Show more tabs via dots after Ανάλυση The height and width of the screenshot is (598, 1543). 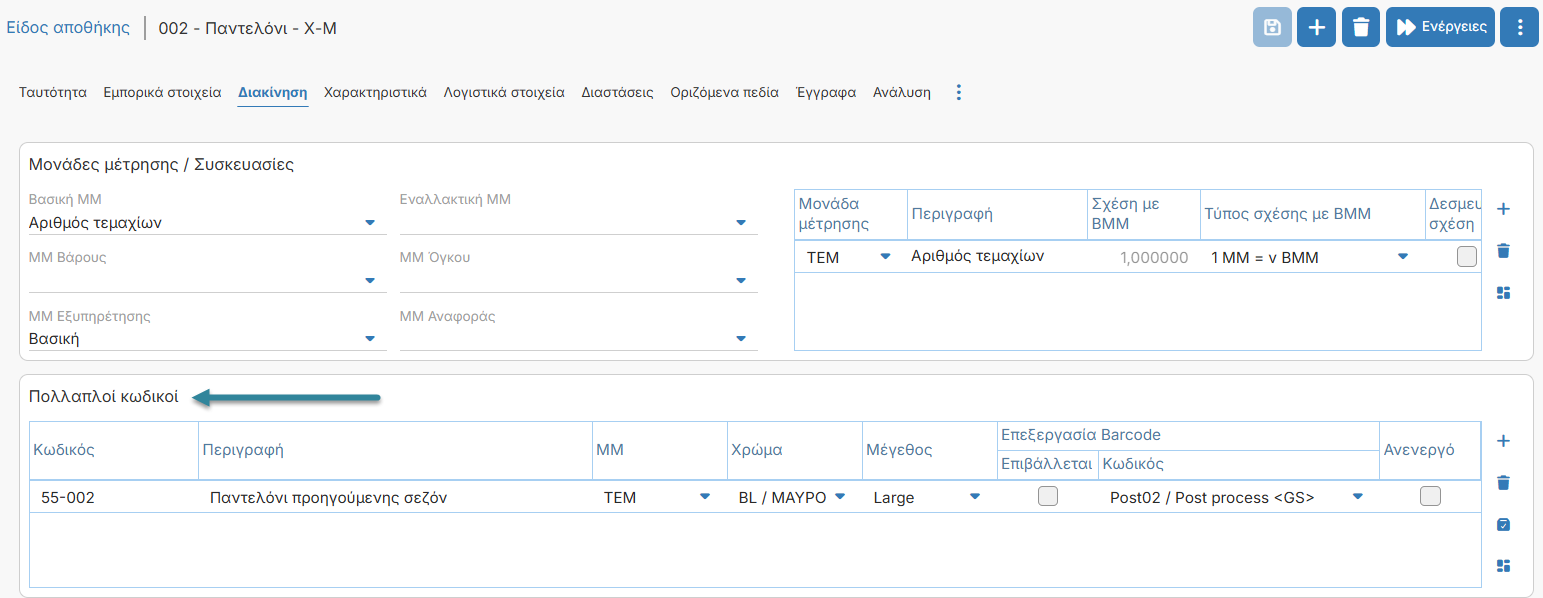959,92
